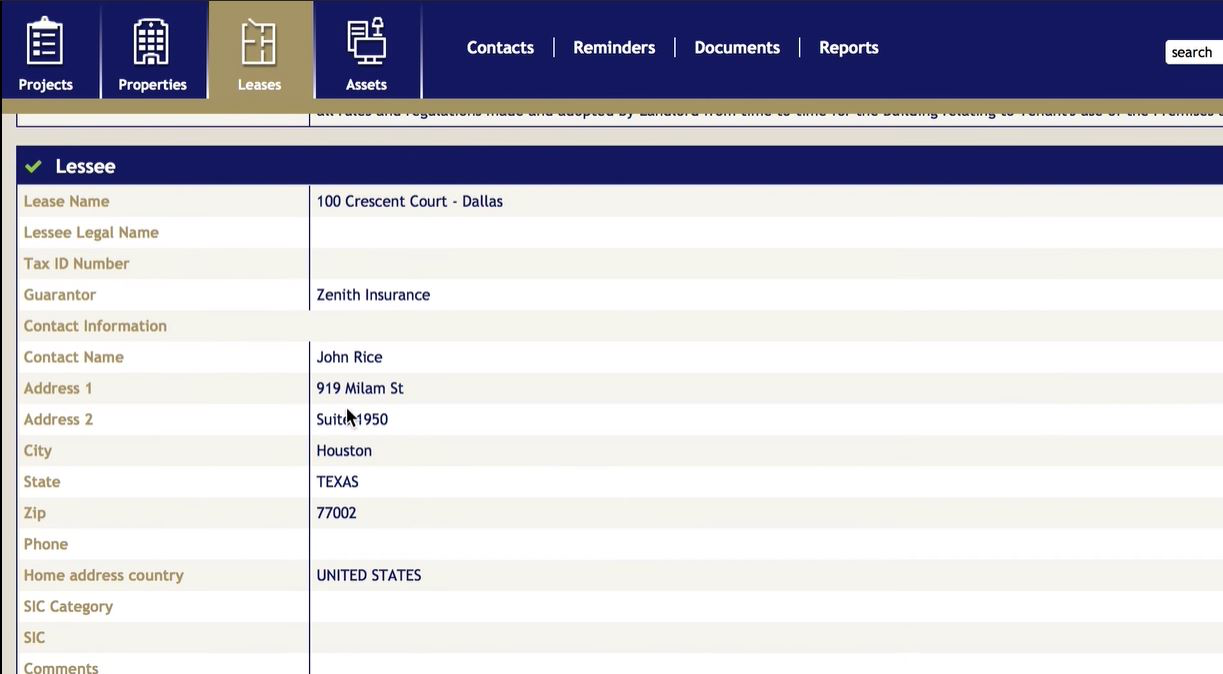The height and width of the screenshot is (674, 1223).
Task: Click the Contact Name label
Action: tap(74, 357)
